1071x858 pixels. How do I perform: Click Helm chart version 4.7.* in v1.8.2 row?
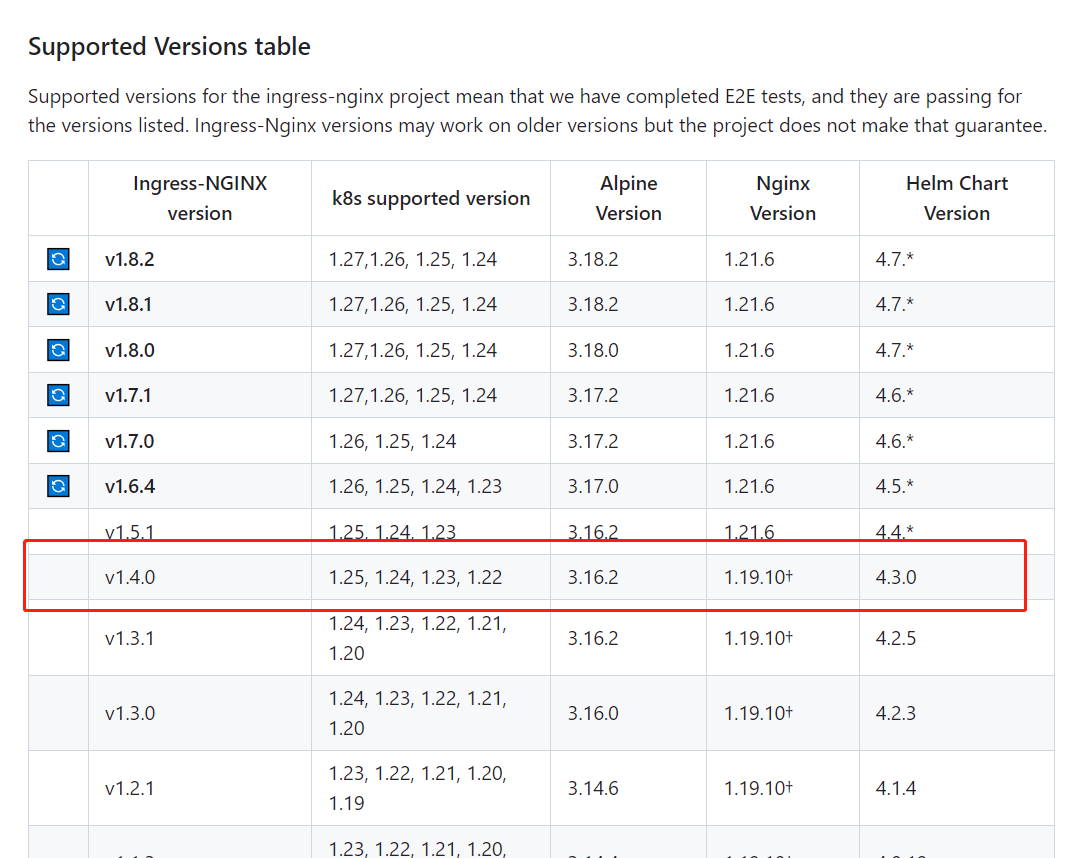956,259
